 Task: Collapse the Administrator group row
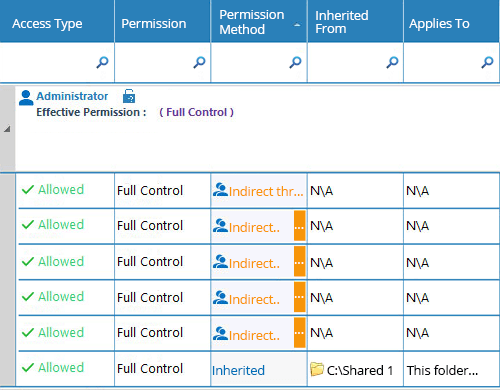coord(7,129)
